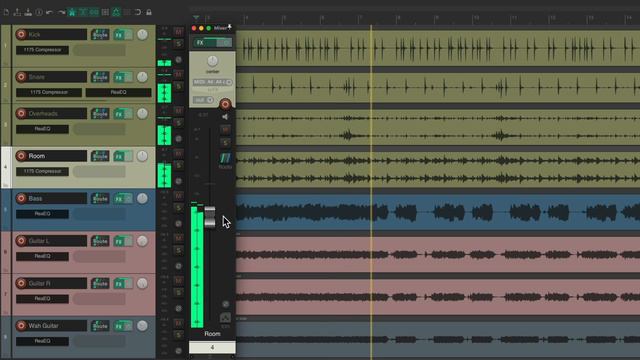The width and height of the screenshot is (640, 360).
Task: Open the ReaEQ slot on Wah Guitar track
Action: [42, 341]
